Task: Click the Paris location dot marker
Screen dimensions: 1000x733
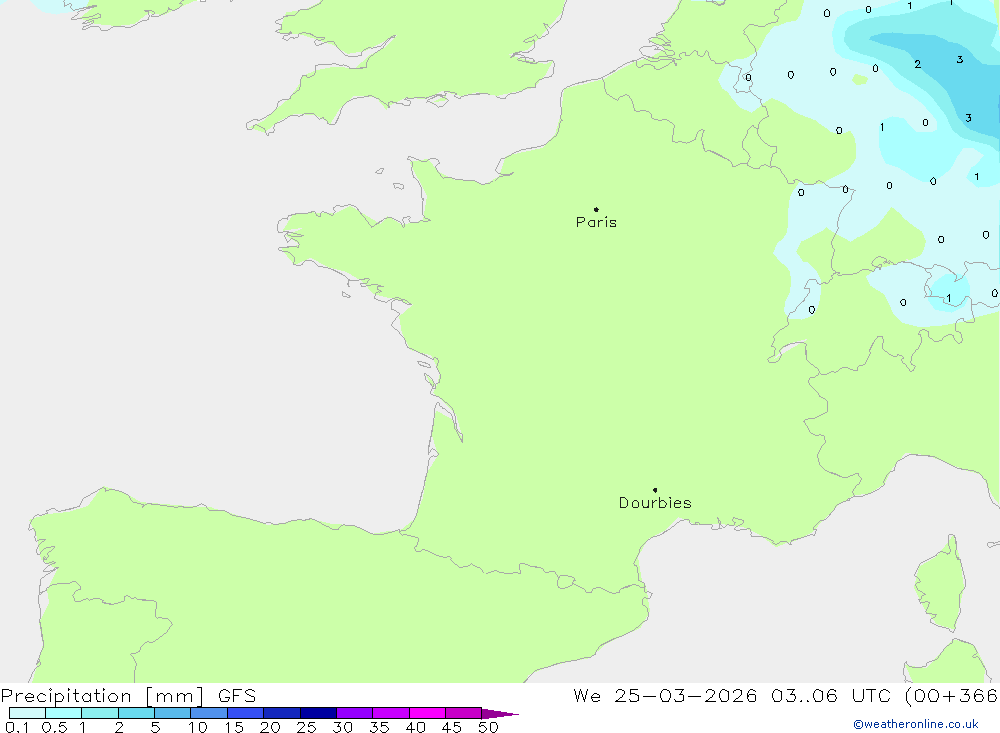Action: click(596, 209)
